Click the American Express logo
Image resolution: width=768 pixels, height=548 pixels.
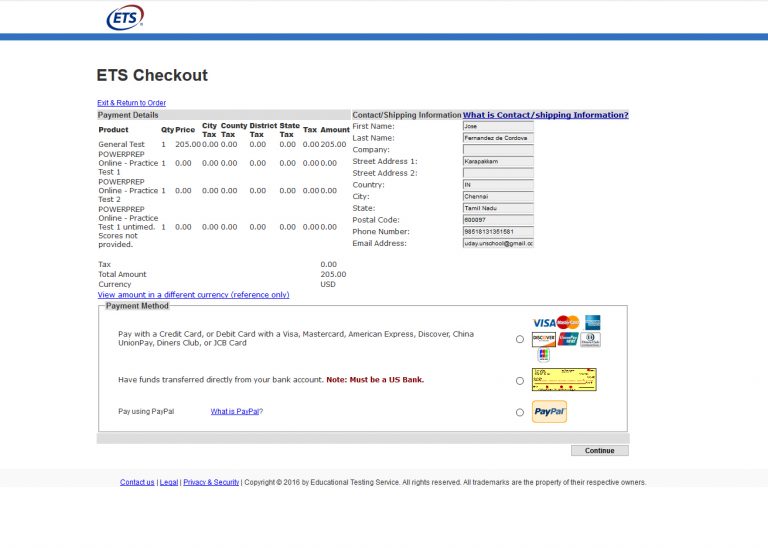pyautogui.click(x=592, y=322)
